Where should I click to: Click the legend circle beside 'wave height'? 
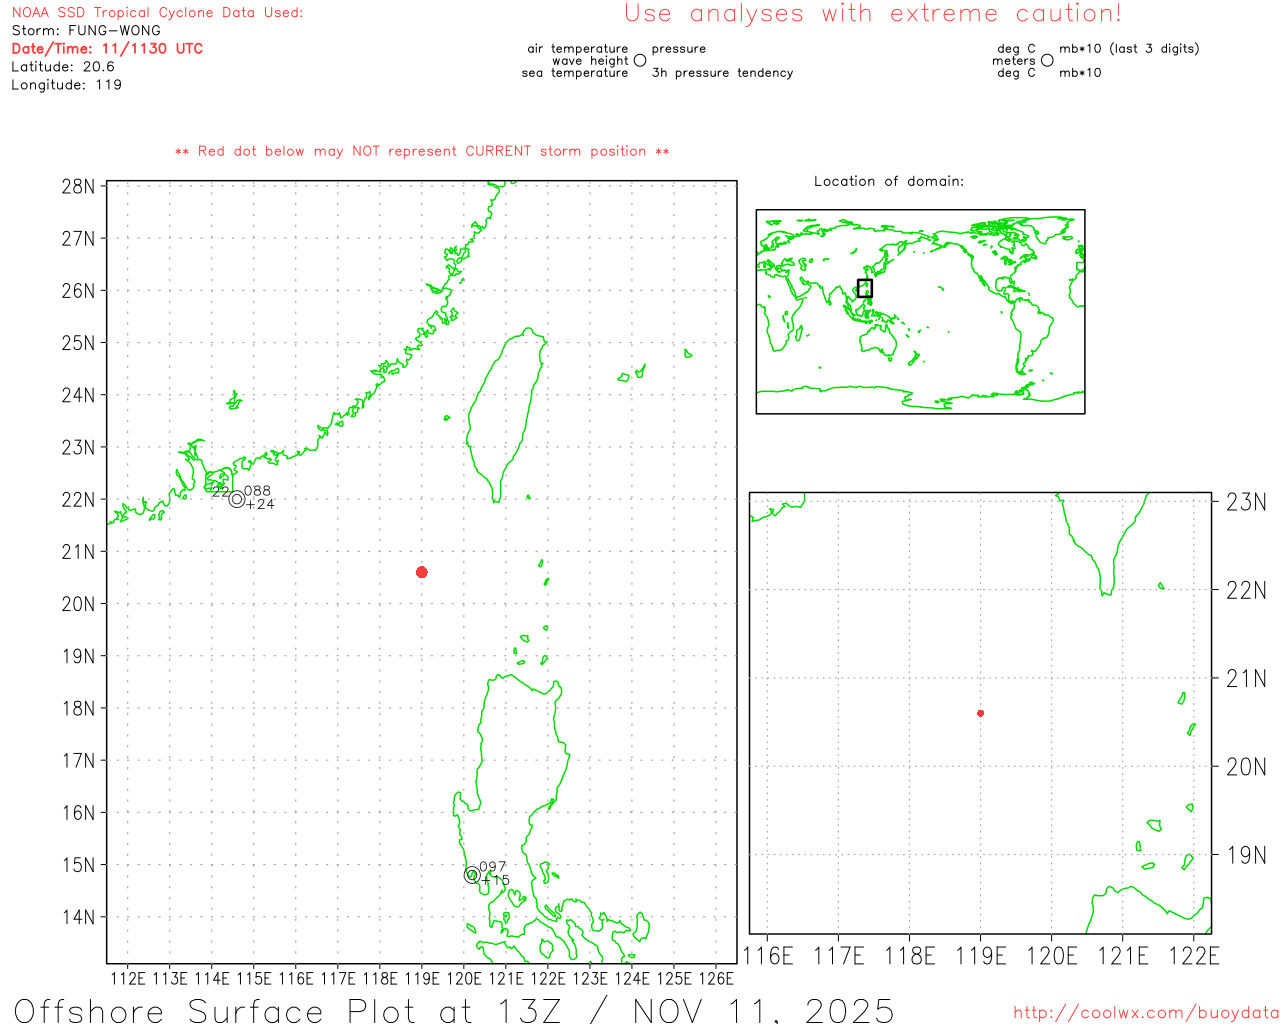[640, 61]
